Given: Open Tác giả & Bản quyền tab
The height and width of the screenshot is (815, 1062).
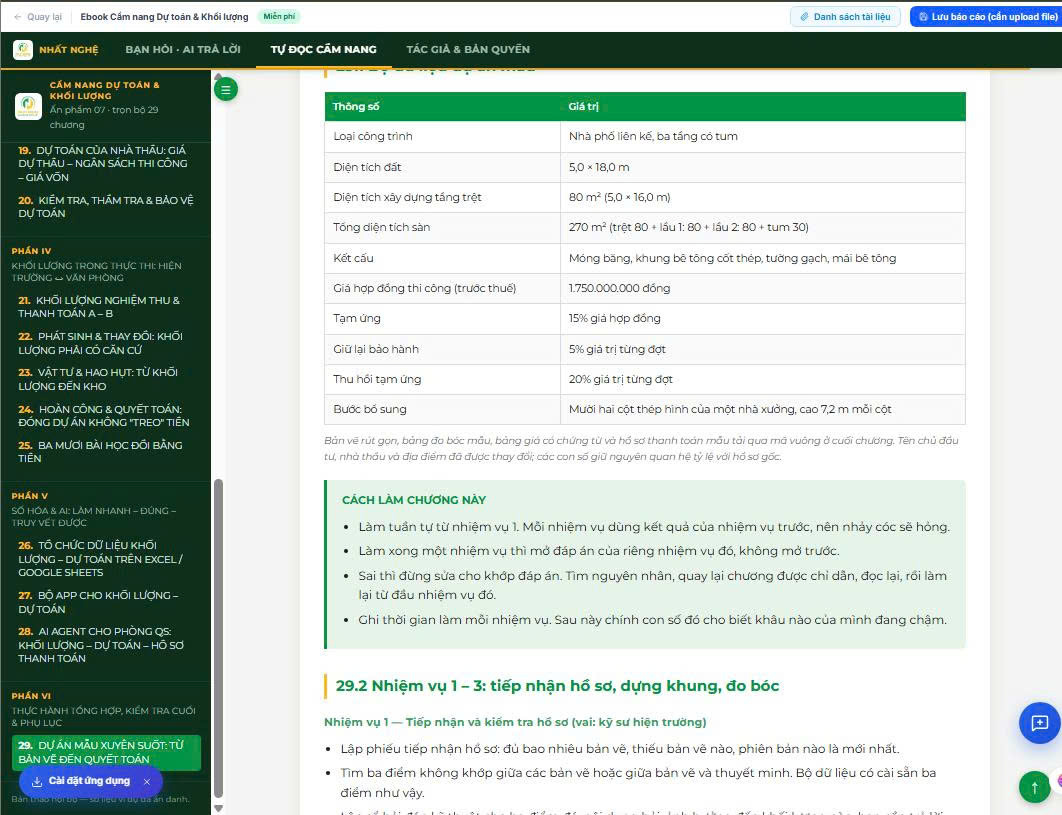Looking at the screenshot, I should point(468,49).
